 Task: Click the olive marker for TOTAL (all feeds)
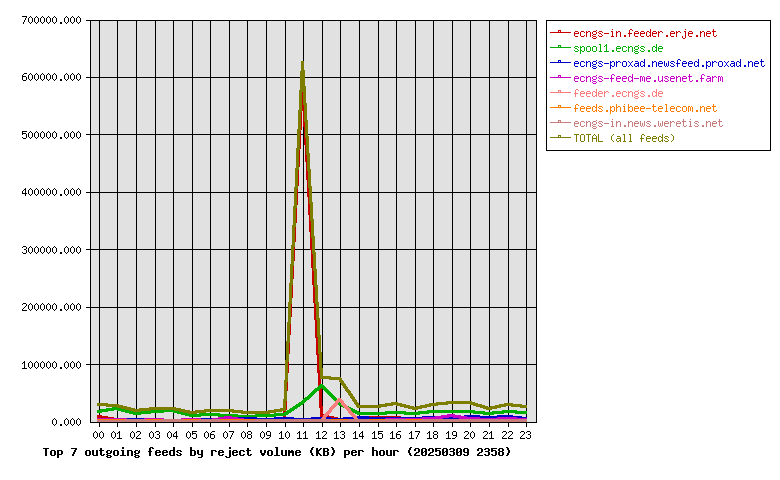(x=560, y=137)
